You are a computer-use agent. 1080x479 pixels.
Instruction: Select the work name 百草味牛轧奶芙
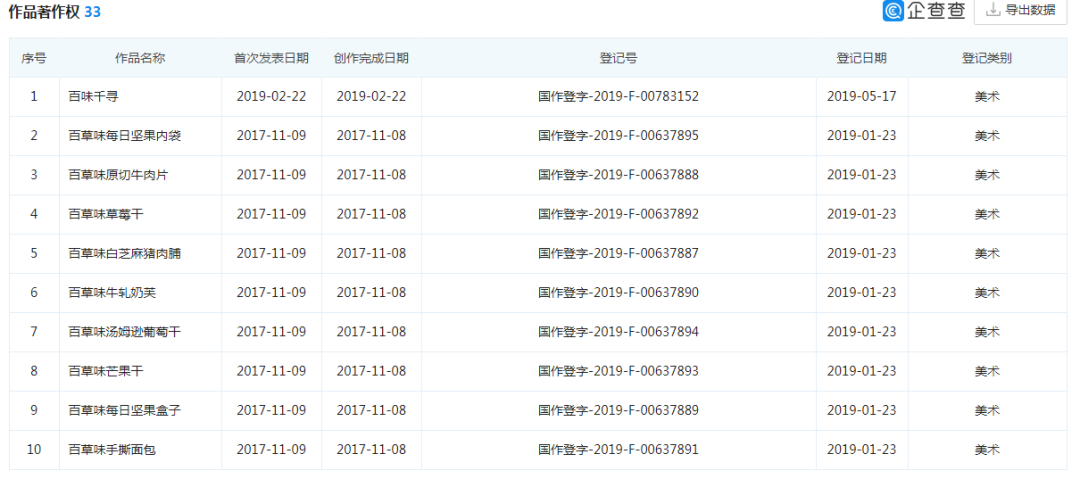(x=112, y=293)
